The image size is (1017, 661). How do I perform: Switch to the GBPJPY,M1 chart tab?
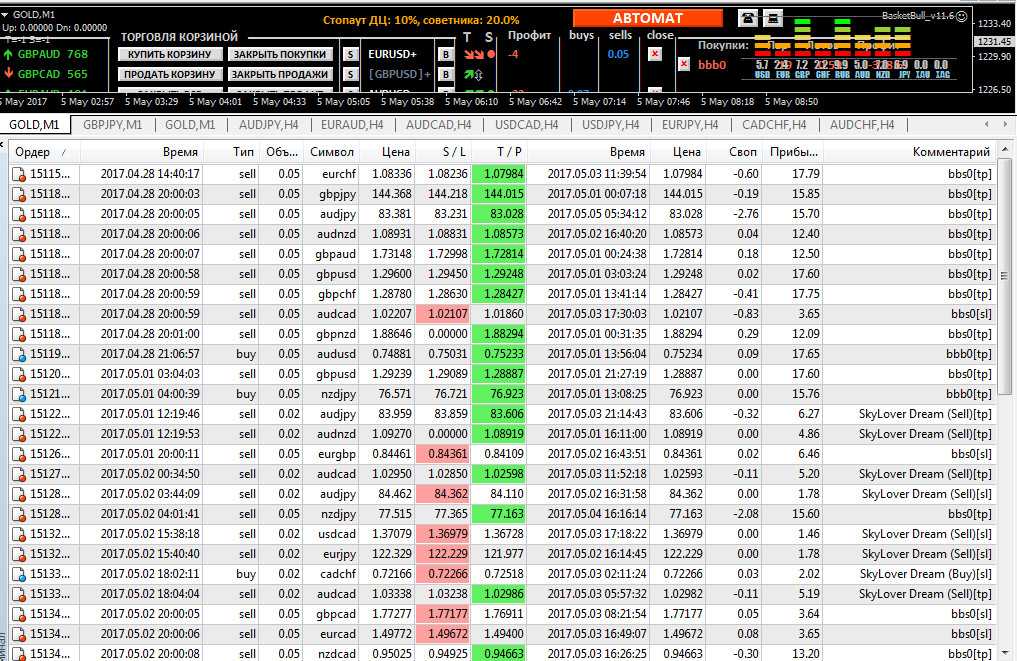(112, 125)
